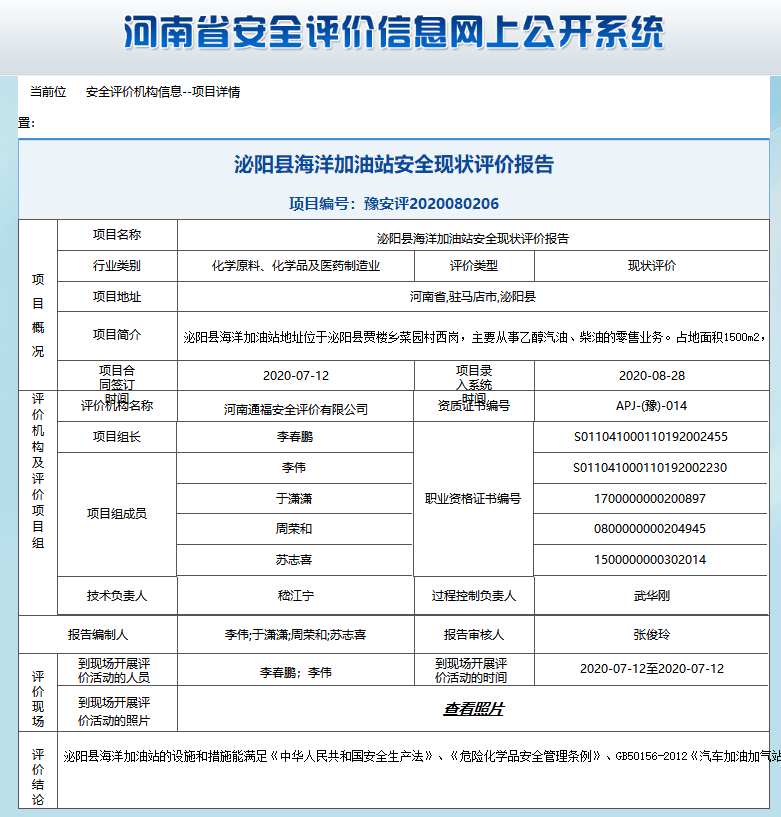Select certificate number S011041000110192002455
Image resolution: width=781 pixels, height=817 pixels.
point(651,437)
